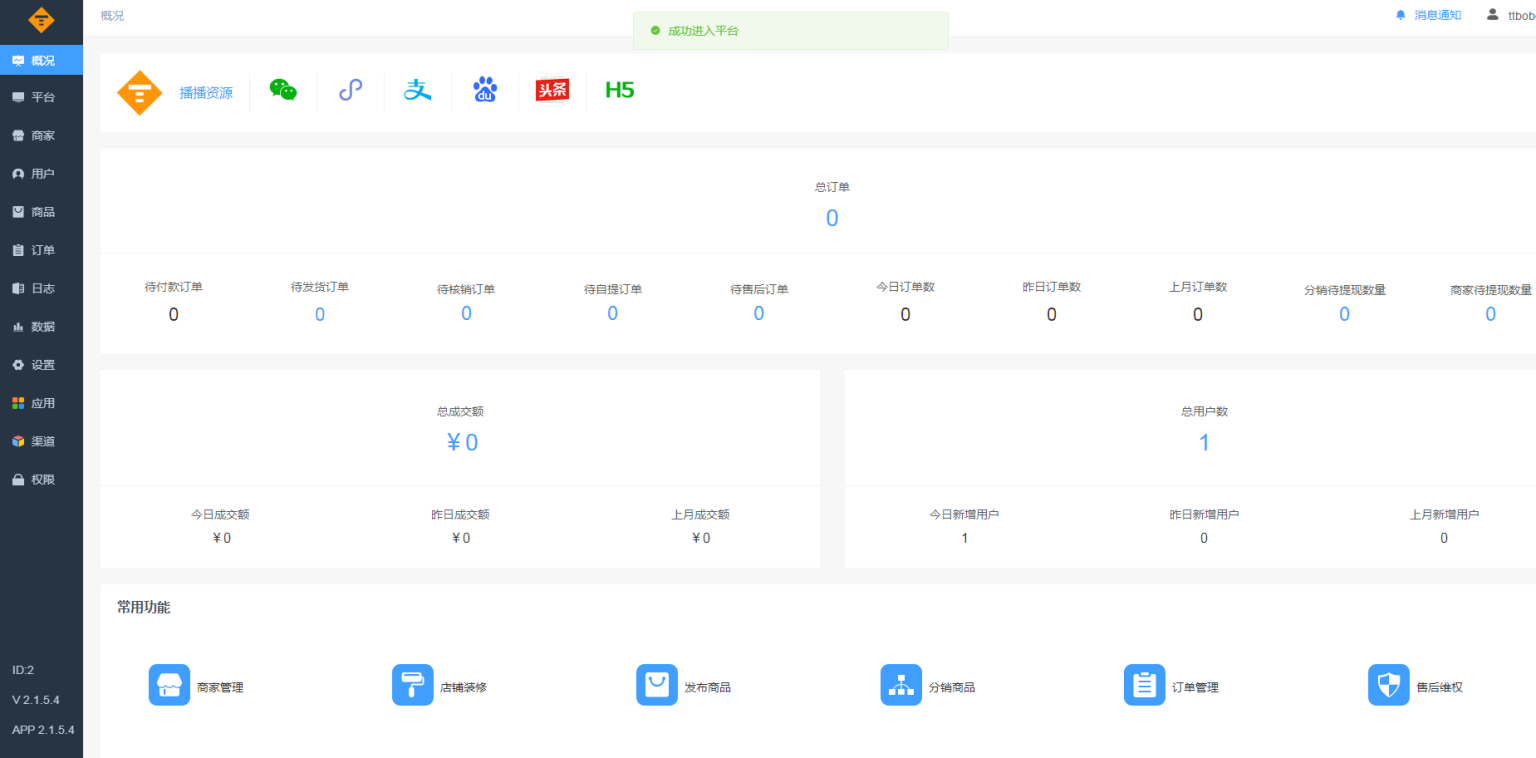The image size is (1536, 758).
Task: Open 消息通知 message notifications
Action: pyautogui.click(x=1437, y=14)
